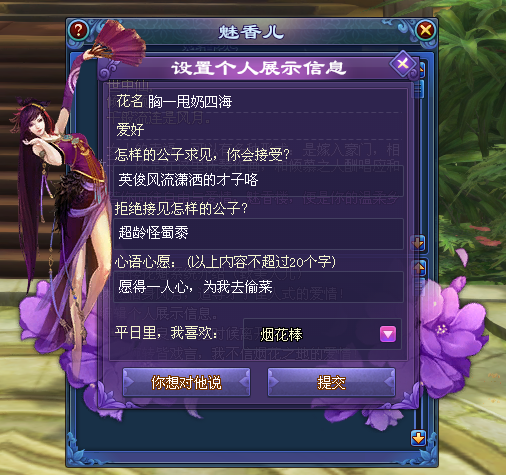Click the 愿得一人心 wish text box

(258, 287)
